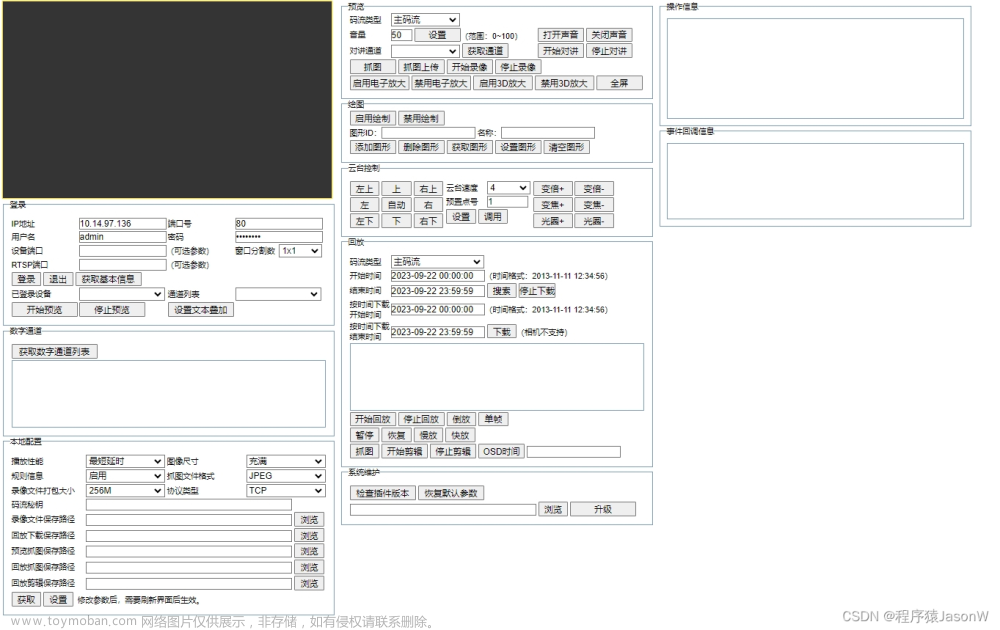Move the PTZ 左上 direction

point(364,189)
